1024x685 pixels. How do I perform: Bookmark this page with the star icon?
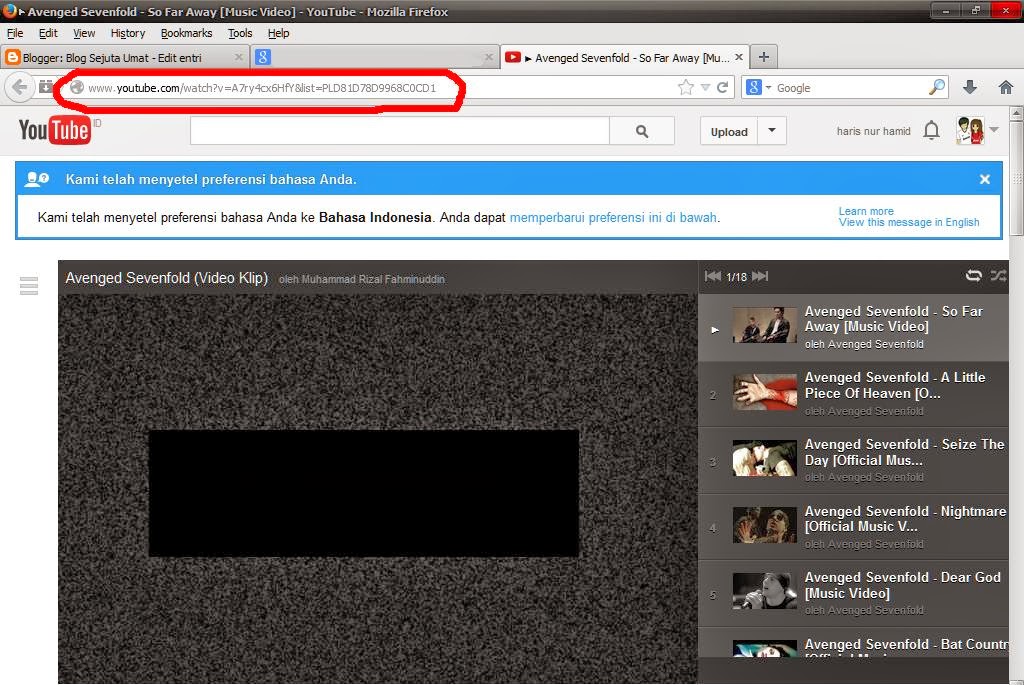686,88
